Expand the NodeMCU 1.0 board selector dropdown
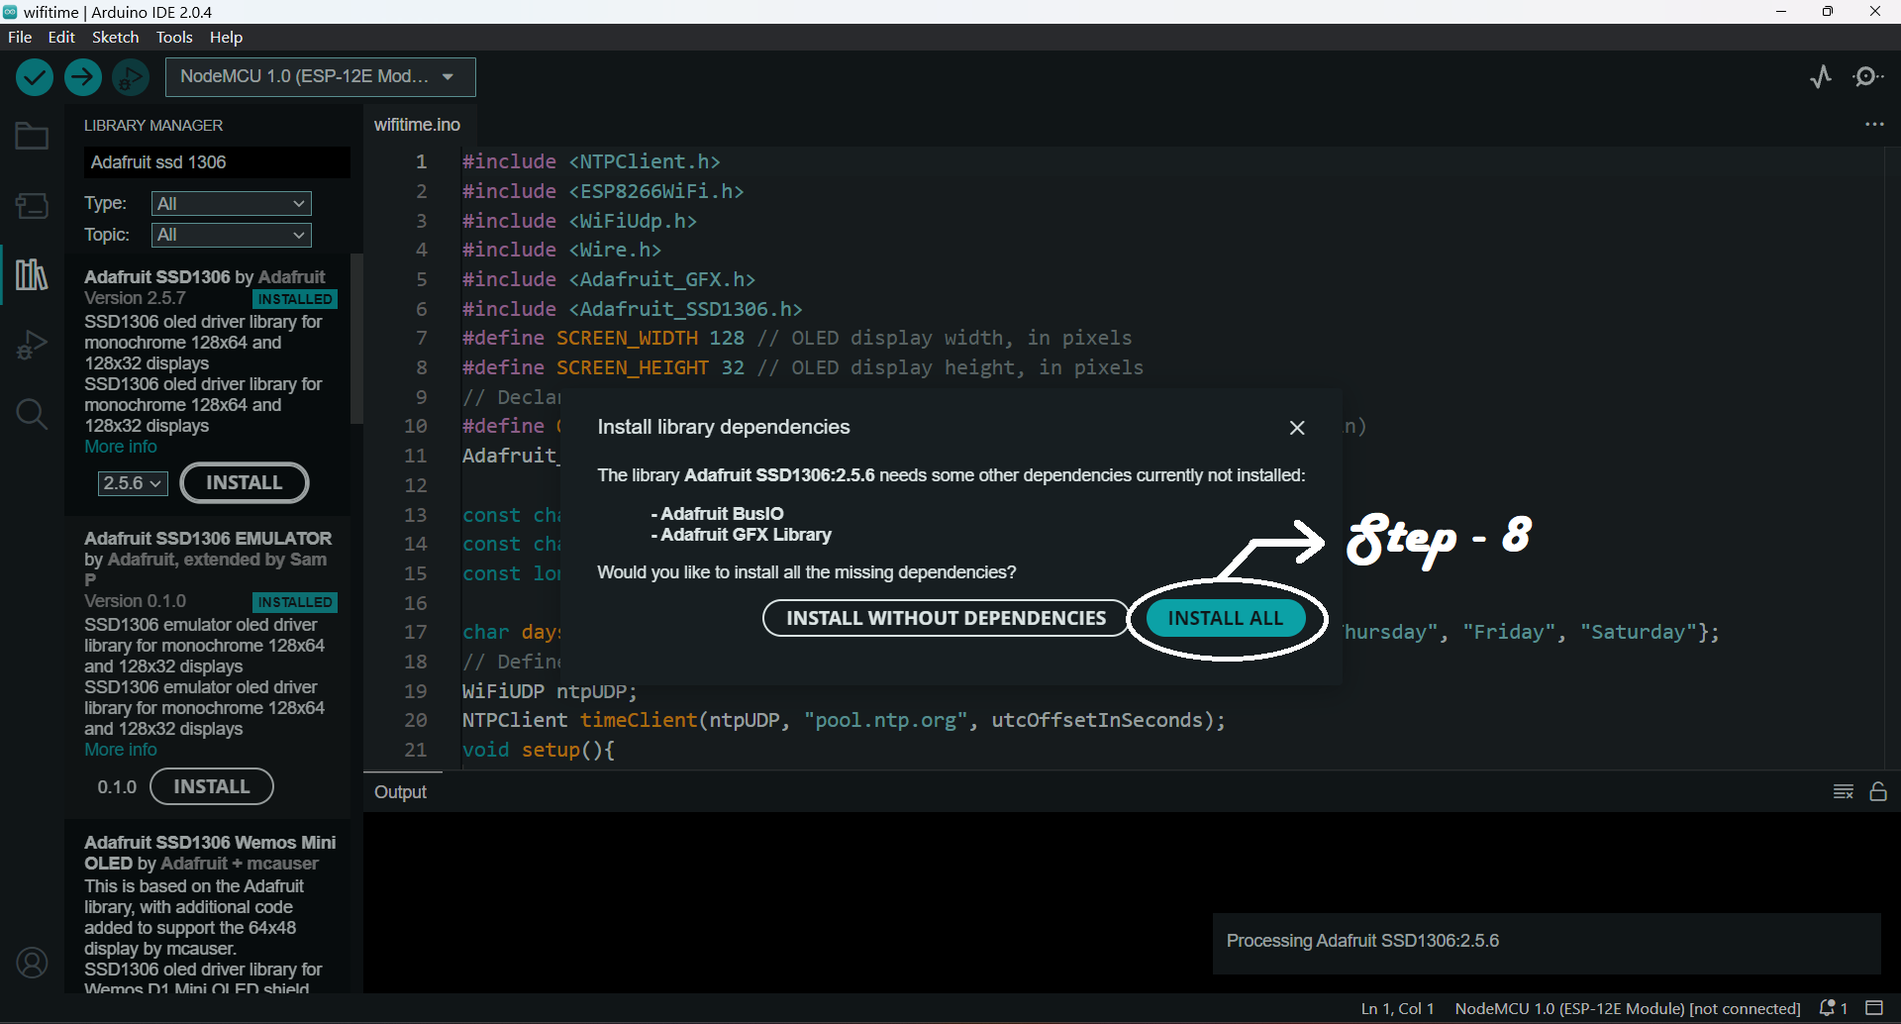 click(x=320, y=77)
